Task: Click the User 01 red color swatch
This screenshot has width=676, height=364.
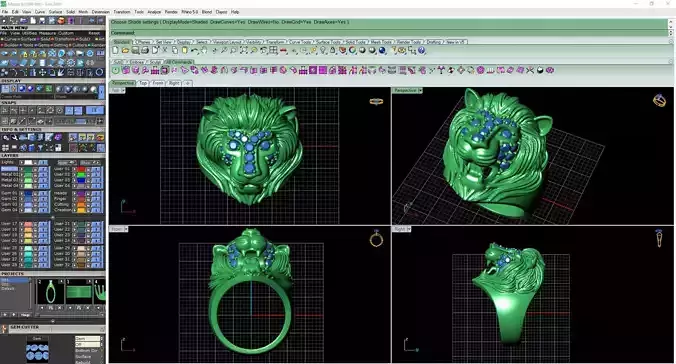Action: pos(81,169)
